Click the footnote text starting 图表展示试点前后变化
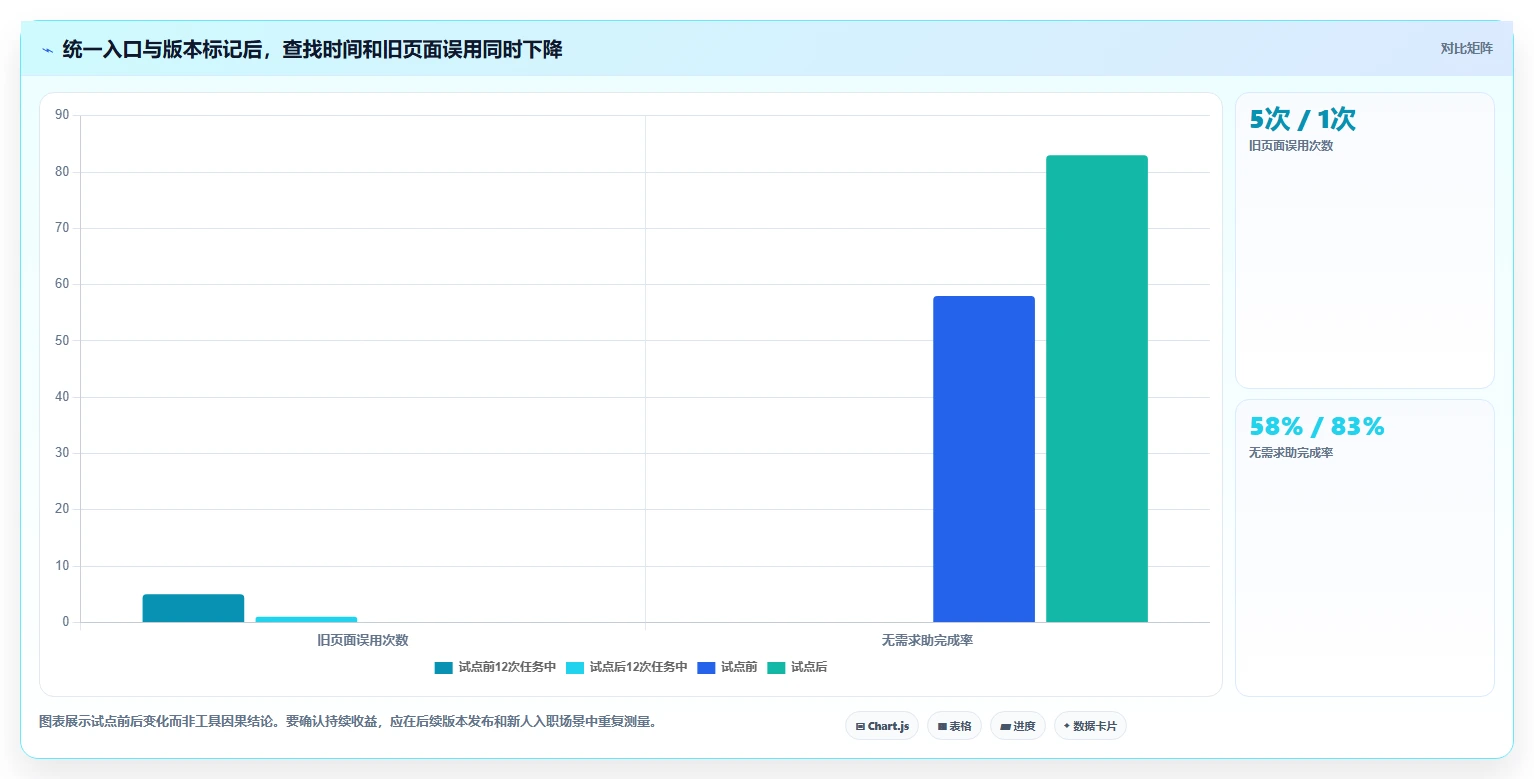Image resolution: width=1534 pixels, height=779 pixels. [349, 721]
